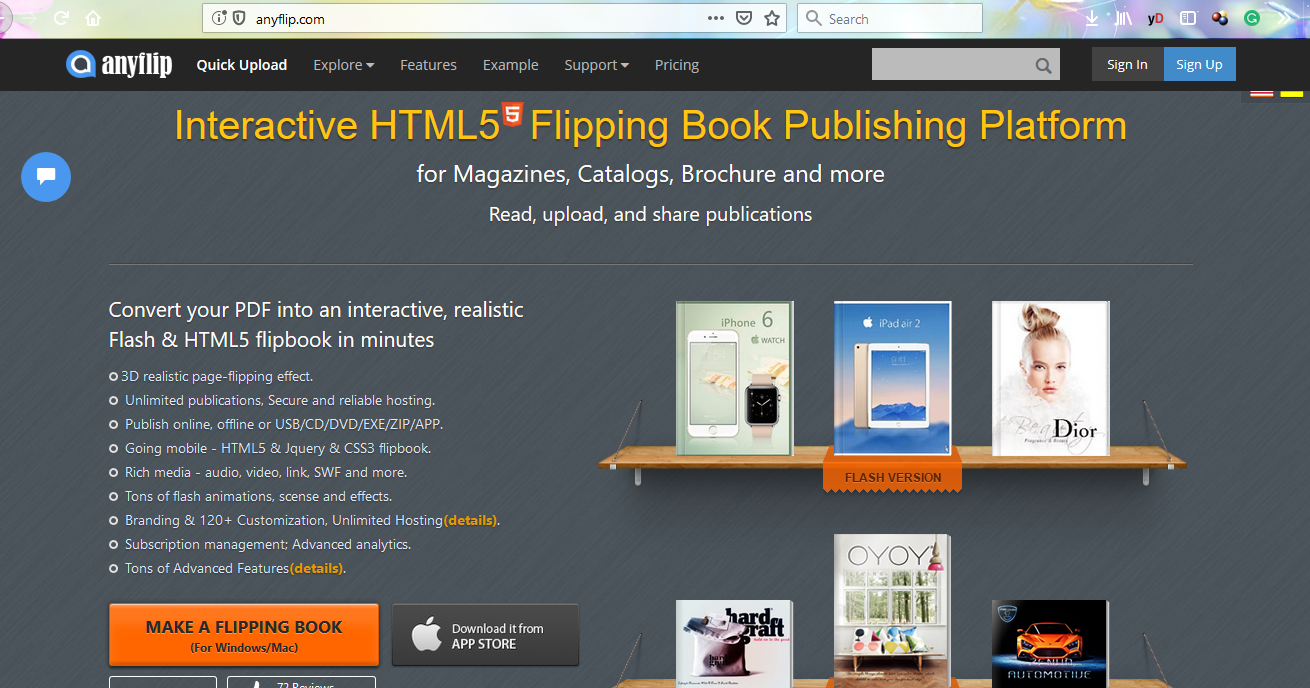The width and height of the screenshot is (1310, 688).
Task: Click Download it from App Store button
Action: [x=485, y=635]
